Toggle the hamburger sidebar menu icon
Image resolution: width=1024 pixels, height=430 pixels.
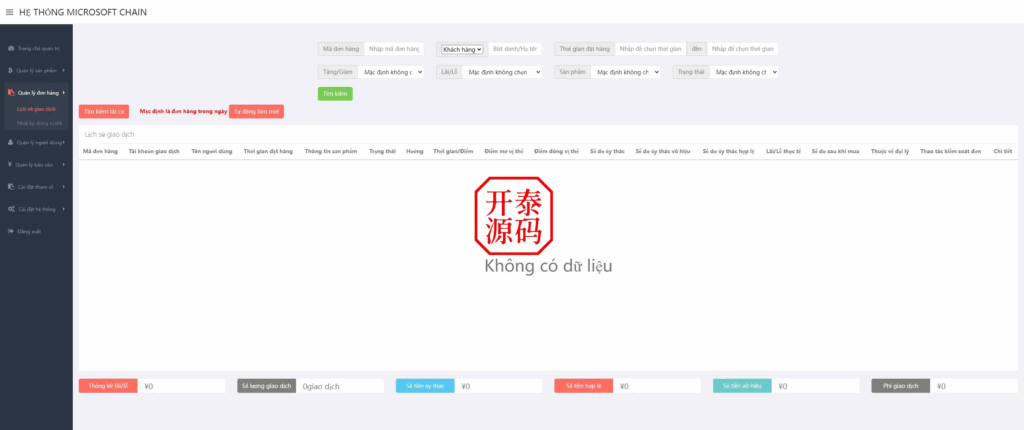[x=9, y=12]
